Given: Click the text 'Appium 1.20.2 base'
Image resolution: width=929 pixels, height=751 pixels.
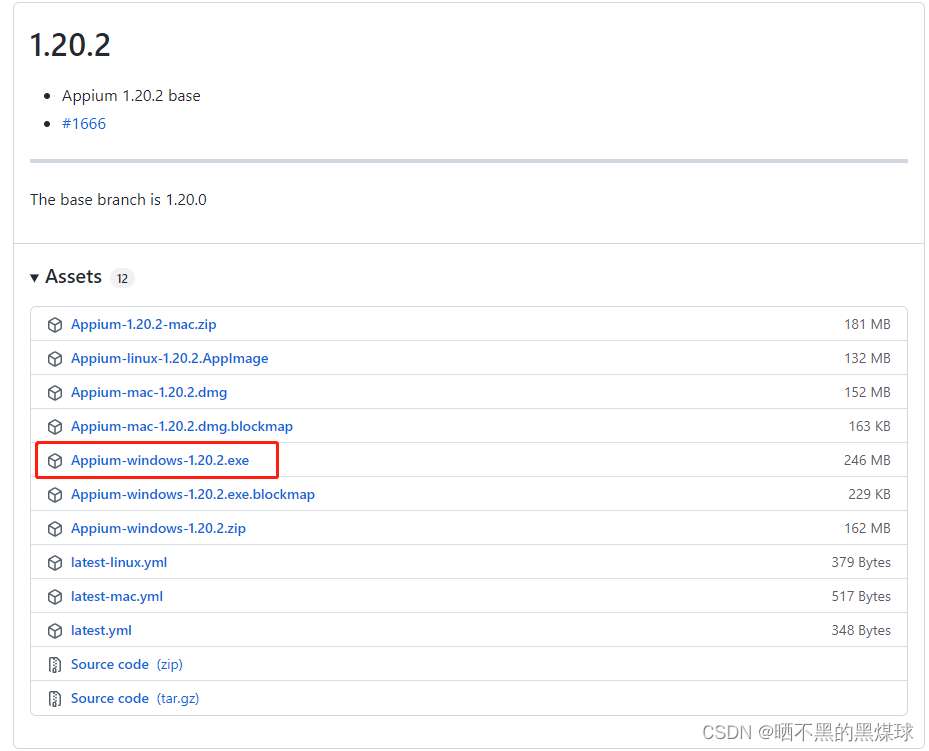Looking at the screenshot, I should tap(131, 96).
